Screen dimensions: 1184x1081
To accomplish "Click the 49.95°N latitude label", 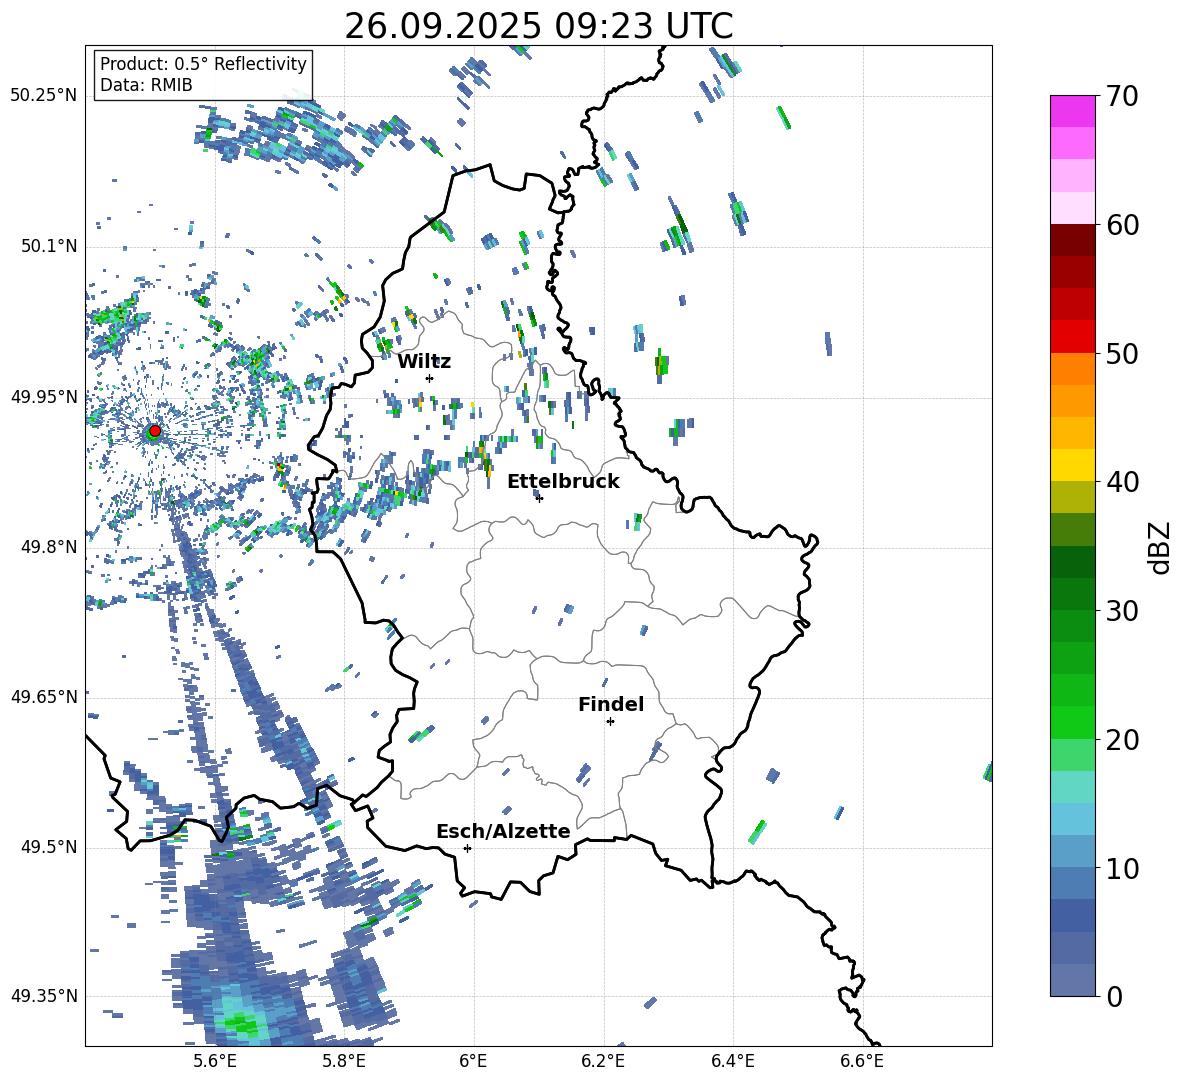I will tap(44, 397).
